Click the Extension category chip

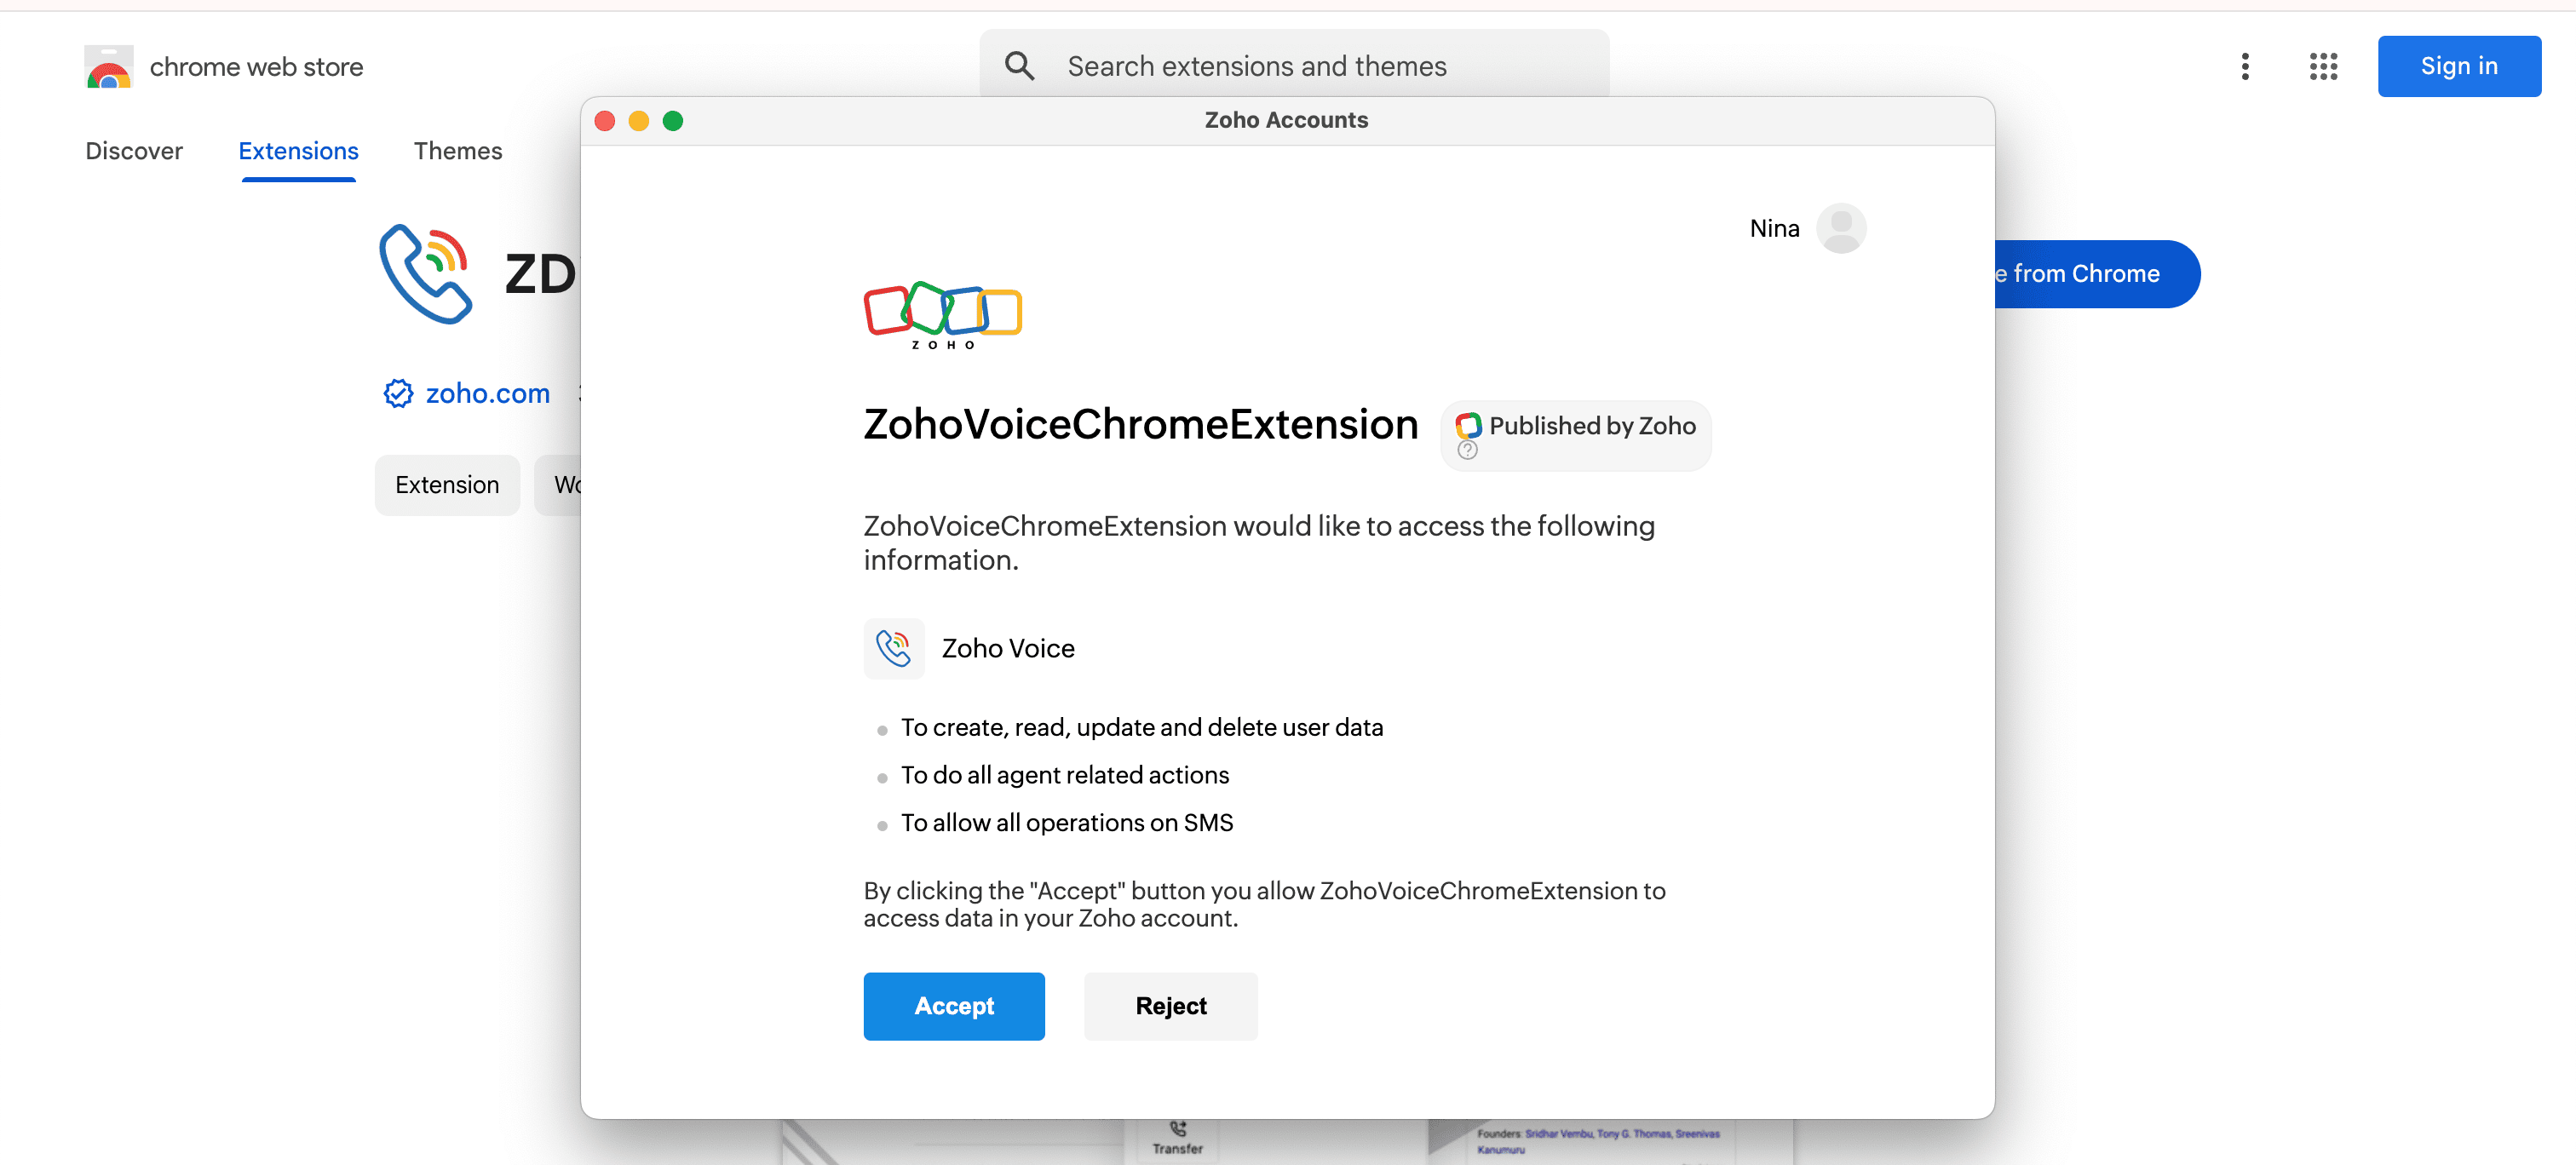(x=447, y=485)
